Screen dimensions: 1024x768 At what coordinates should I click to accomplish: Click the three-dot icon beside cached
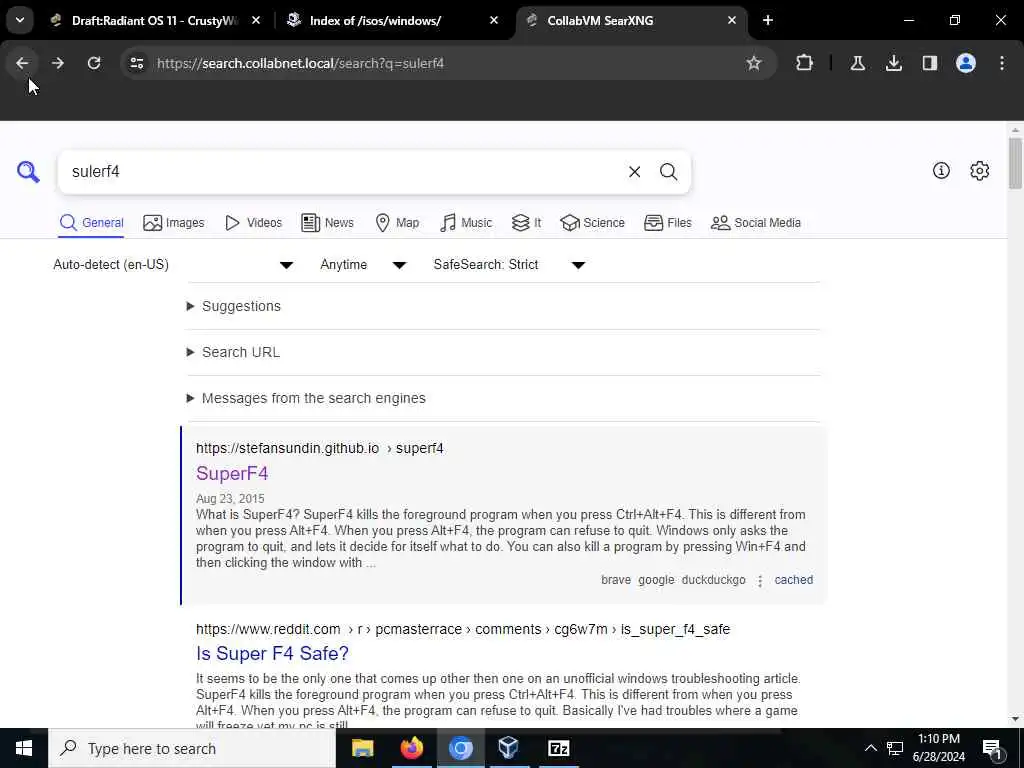[760, 581]
